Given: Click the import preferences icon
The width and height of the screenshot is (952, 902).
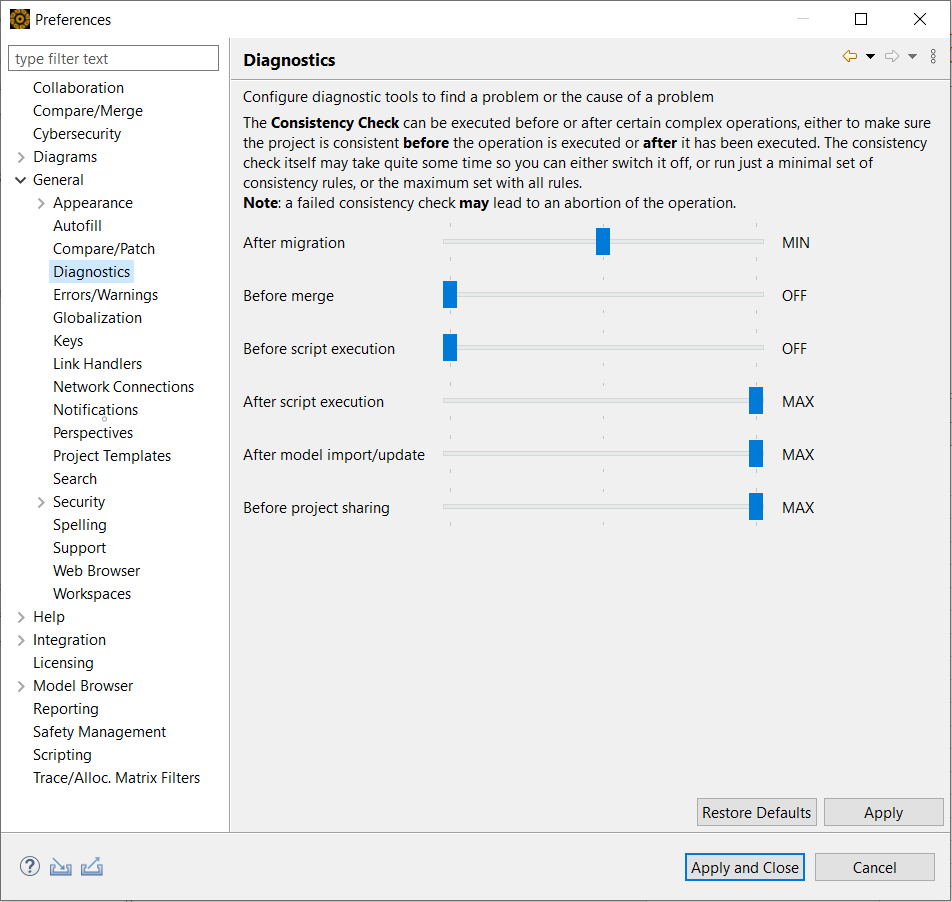Looking at the screenshot, I should click(x=61, y=866).
